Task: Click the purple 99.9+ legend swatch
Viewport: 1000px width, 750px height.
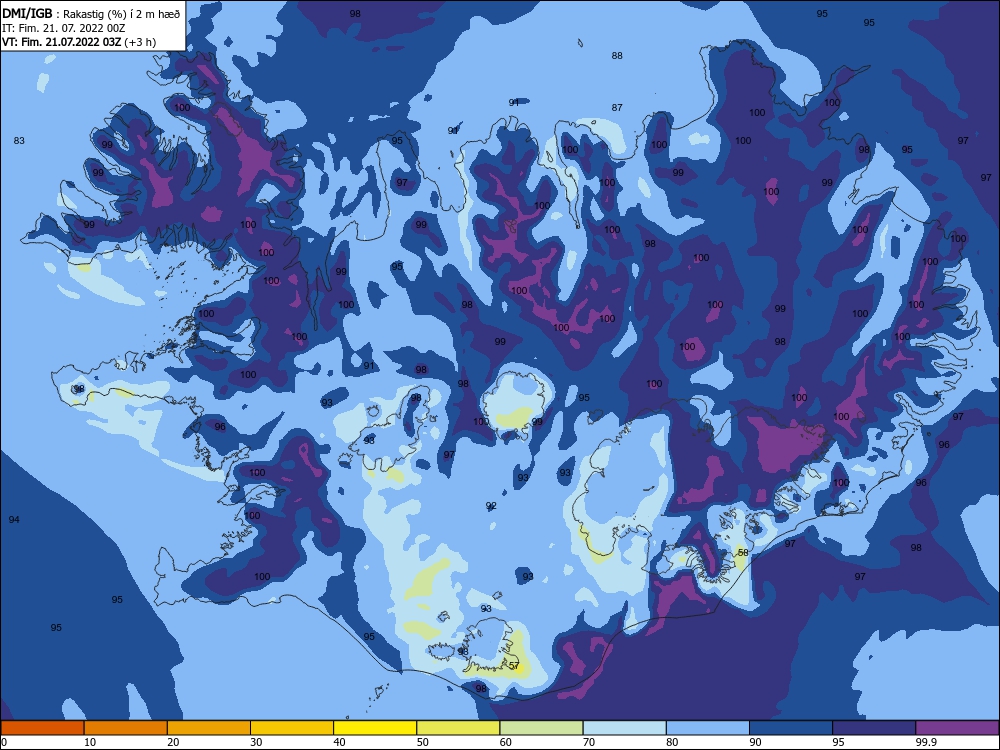Action: click(x=957, y=728)
